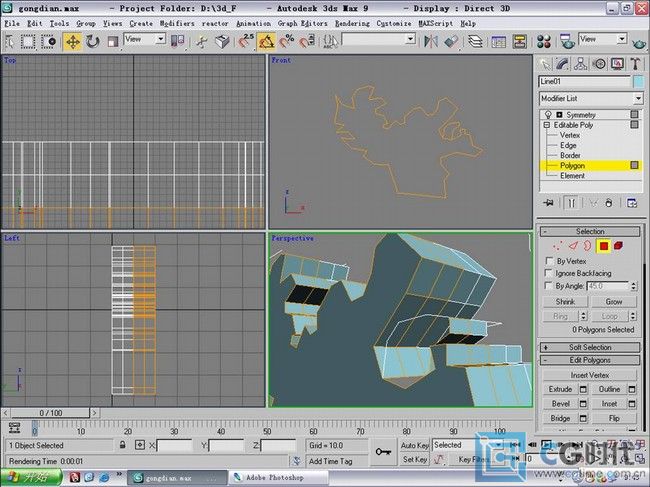Toggle the 2.5 Snaps button
This screenshot has height=487, width=650.
[246, 41]
